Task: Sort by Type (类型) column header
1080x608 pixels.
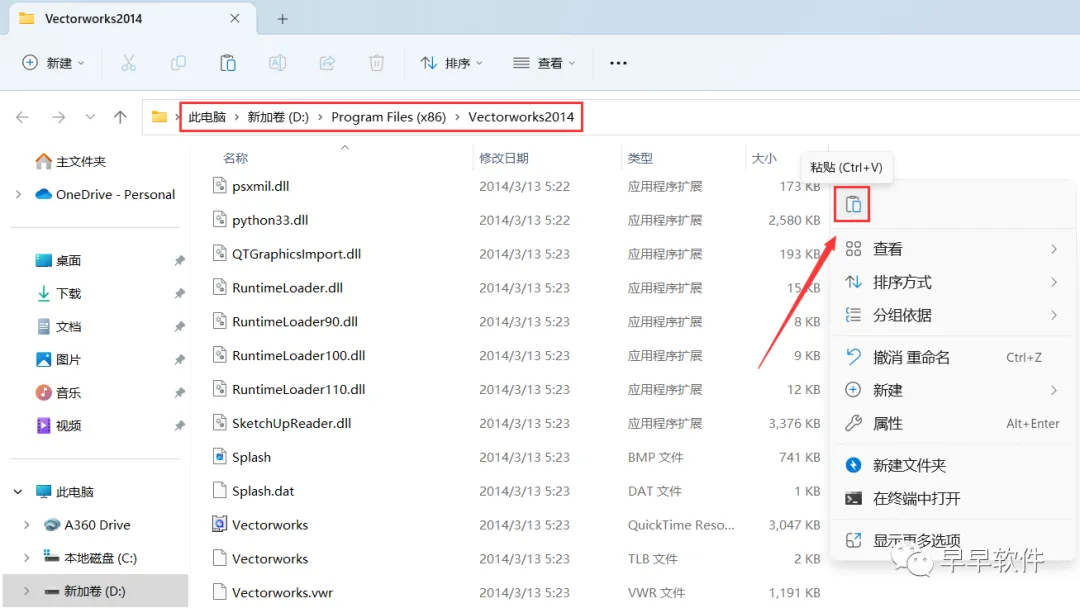Action: (x=641, y=158)
